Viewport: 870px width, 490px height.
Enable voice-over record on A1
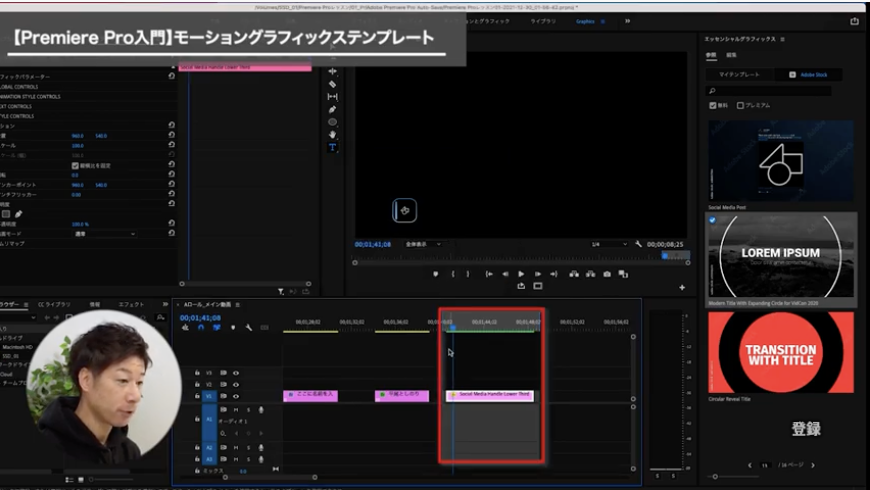coord(261,410)
